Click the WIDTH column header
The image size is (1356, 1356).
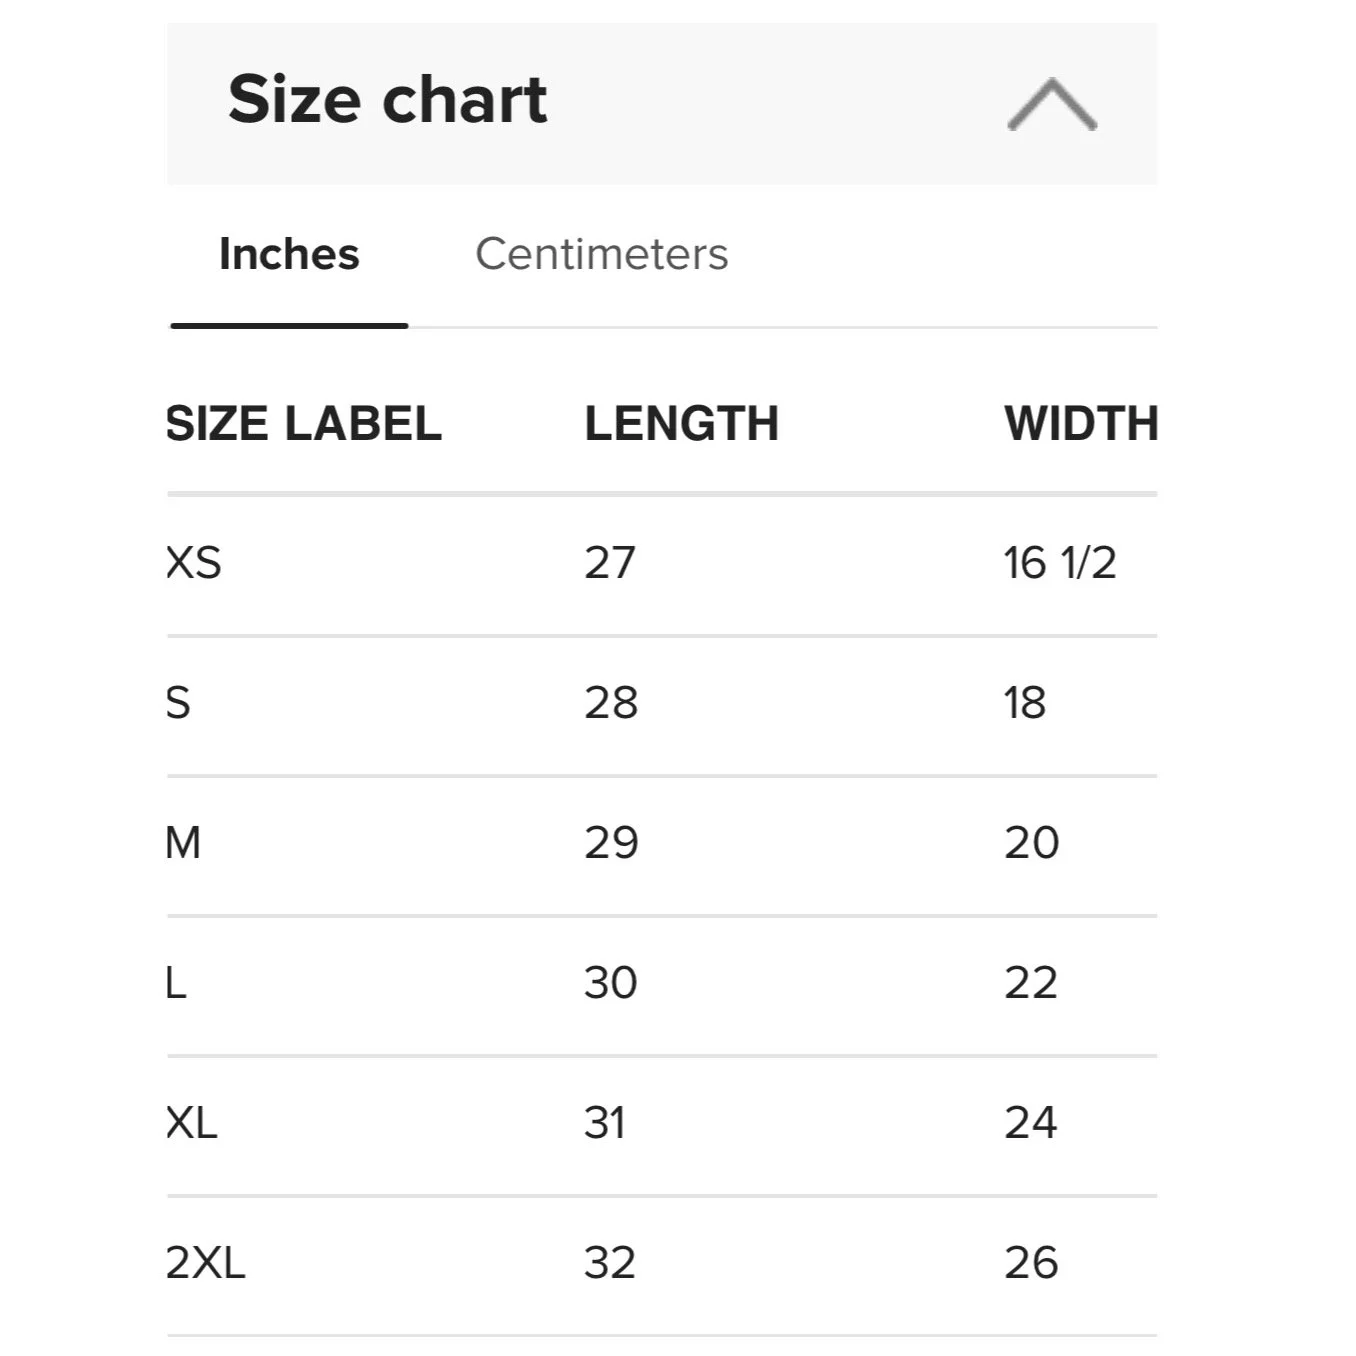[1080, 423]
